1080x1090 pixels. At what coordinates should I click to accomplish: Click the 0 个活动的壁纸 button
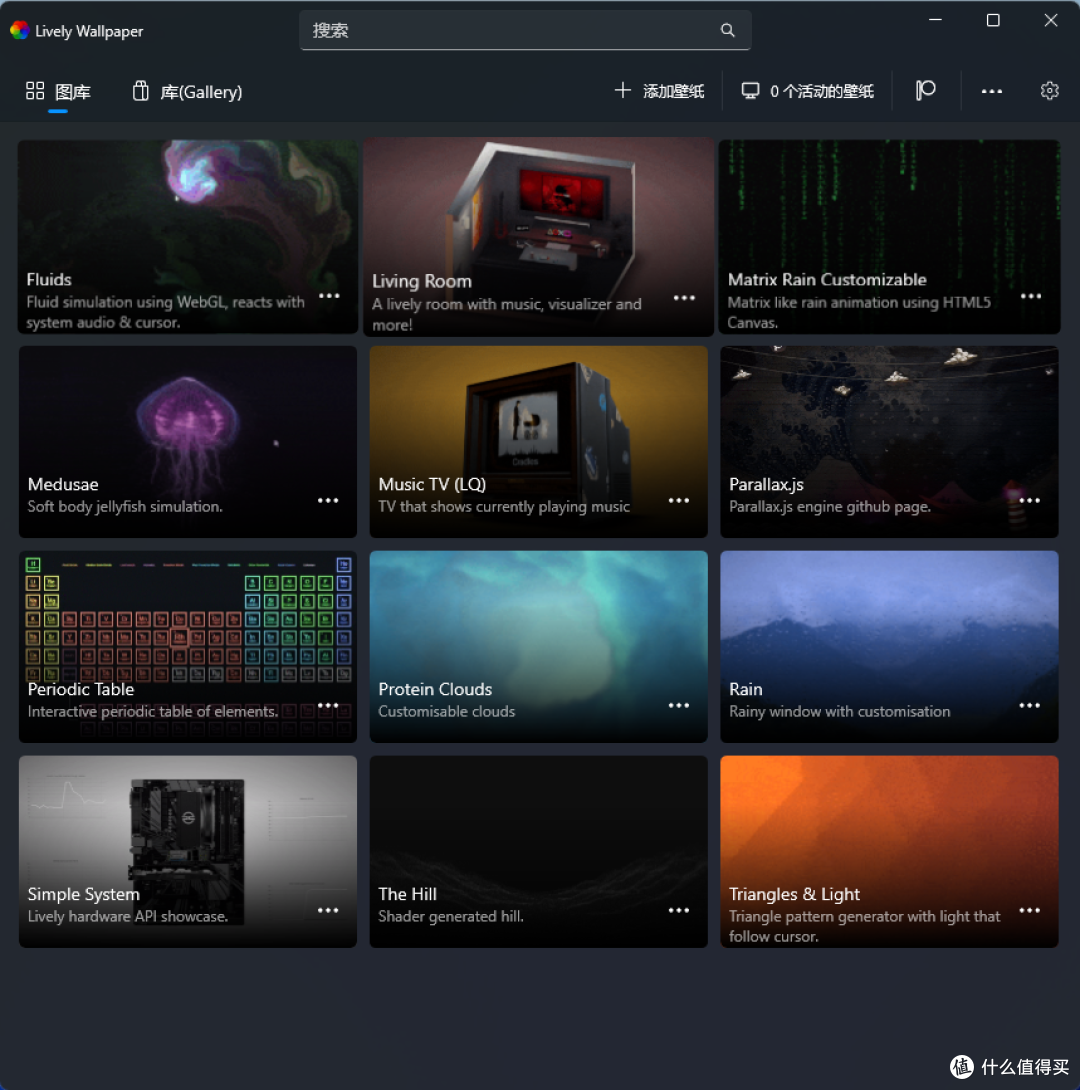coord(821,92)
